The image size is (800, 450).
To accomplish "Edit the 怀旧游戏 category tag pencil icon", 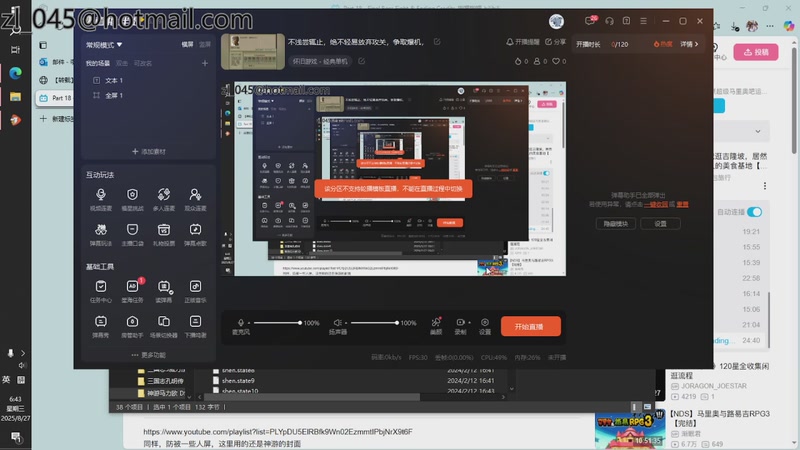I will click(x=362, y=61).
